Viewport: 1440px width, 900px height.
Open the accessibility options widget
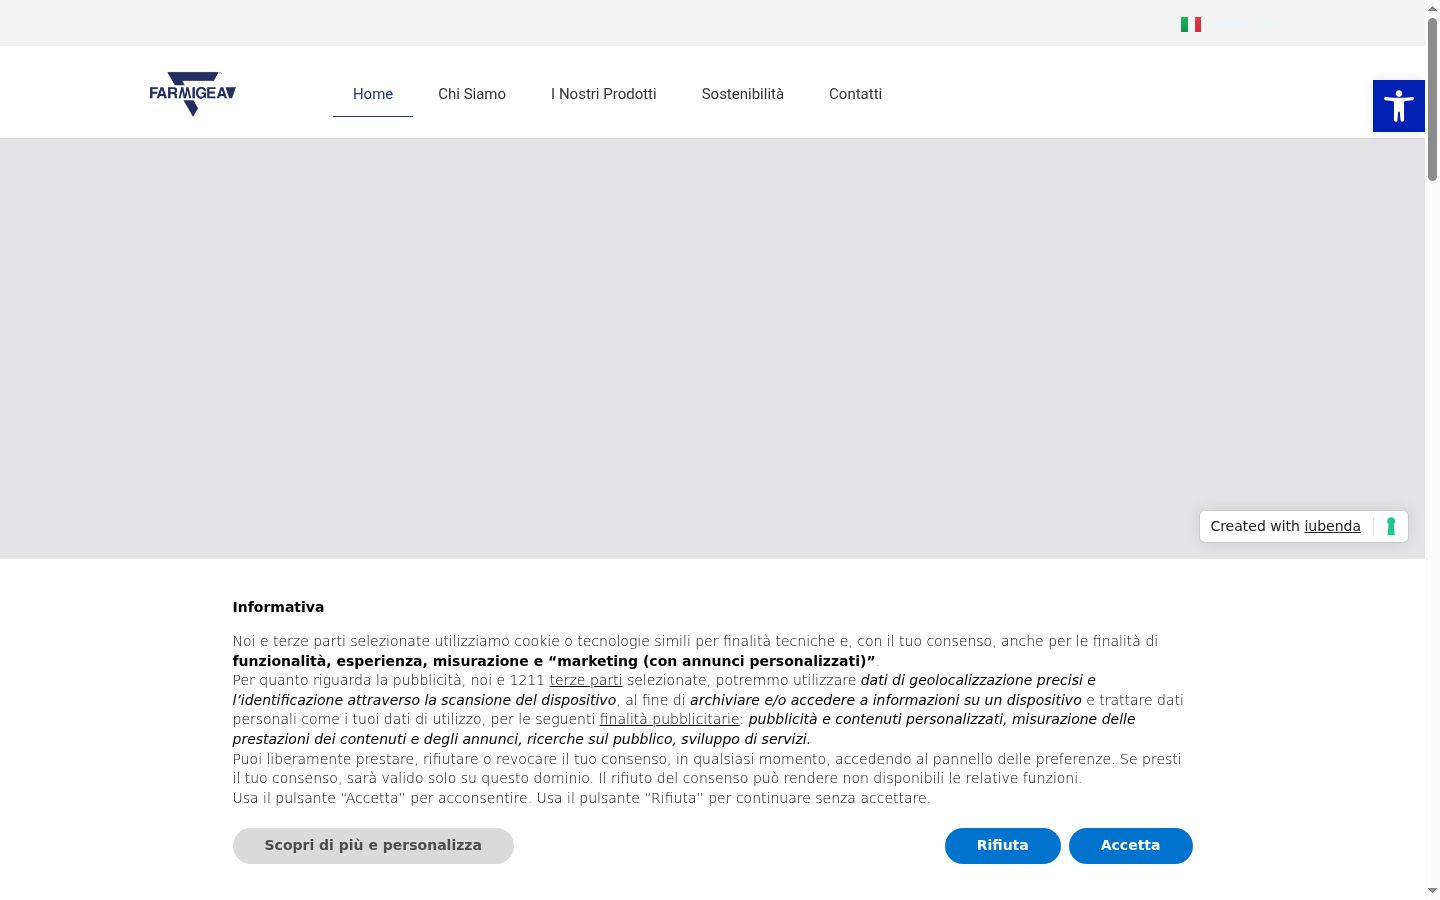click(x=1399, y=106)
